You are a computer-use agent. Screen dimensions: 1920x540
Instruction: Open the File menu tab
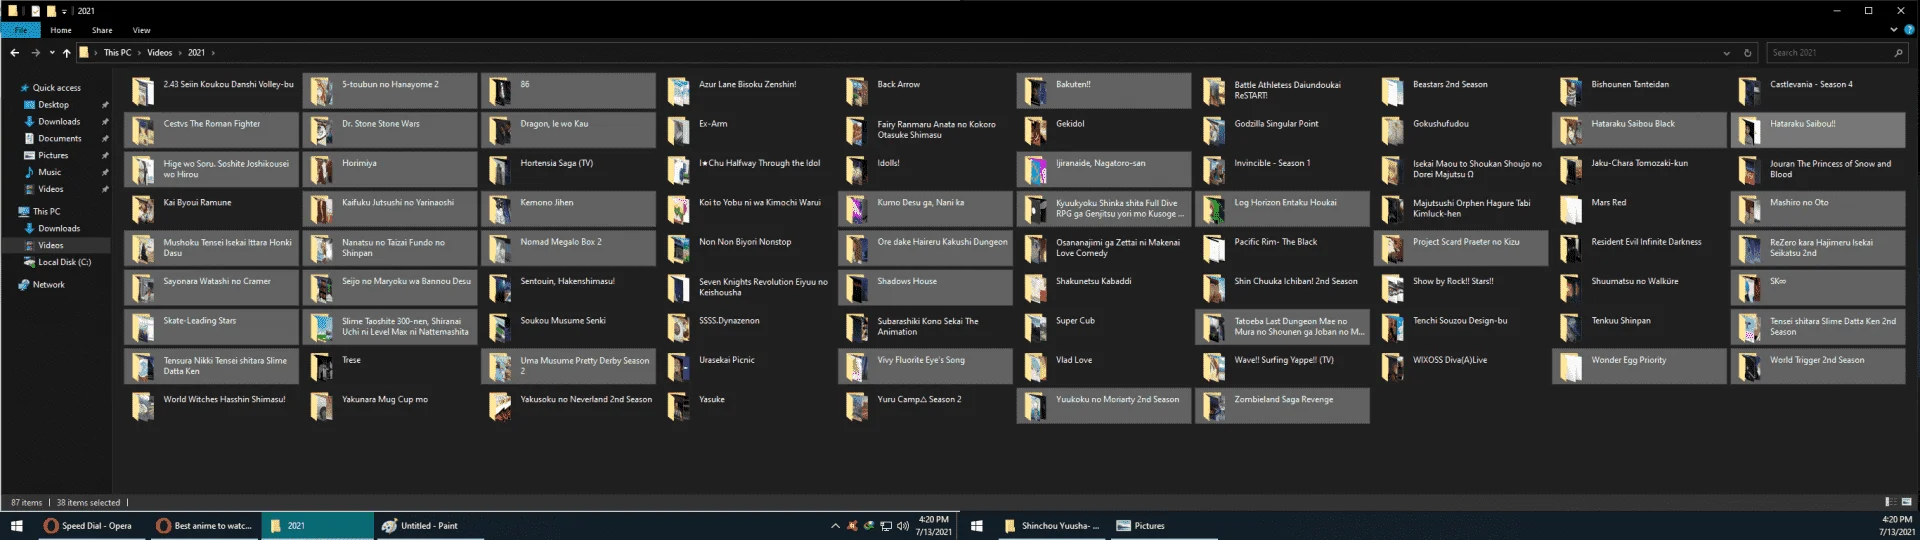(x=20, y=30)
